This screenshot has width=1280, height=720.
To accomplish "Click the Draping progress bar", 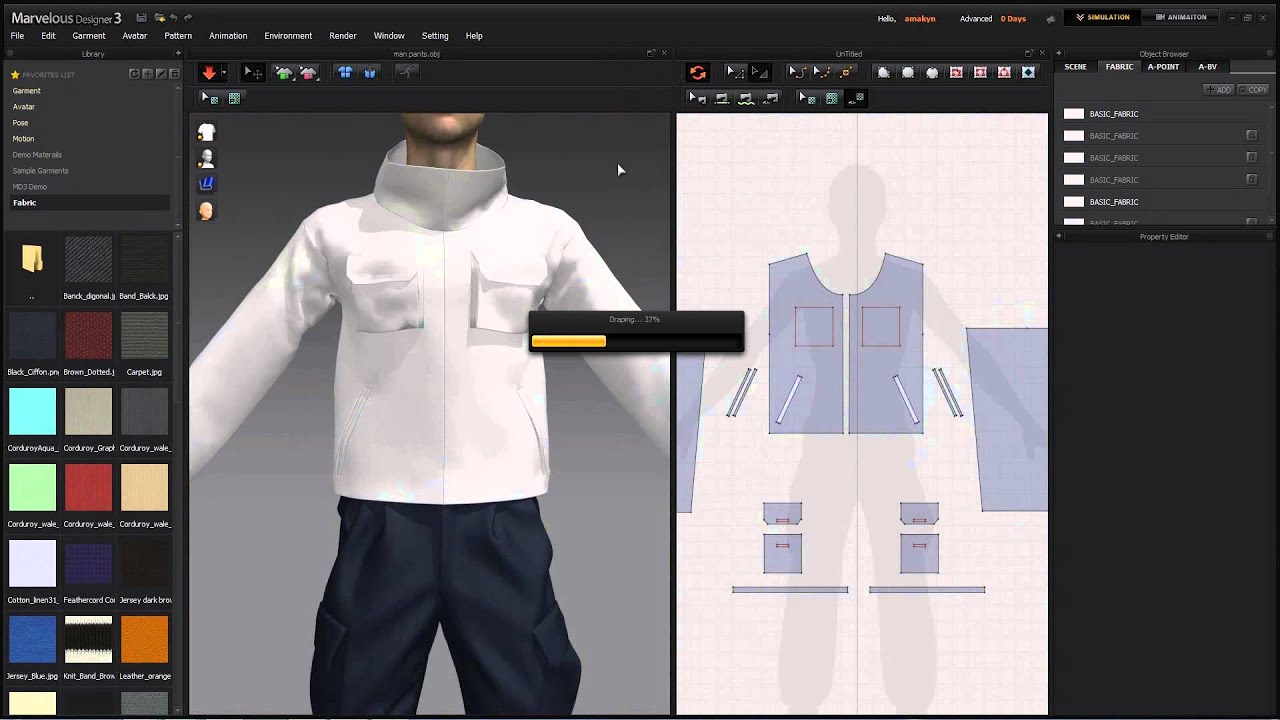I will click(x=636, y=341).
